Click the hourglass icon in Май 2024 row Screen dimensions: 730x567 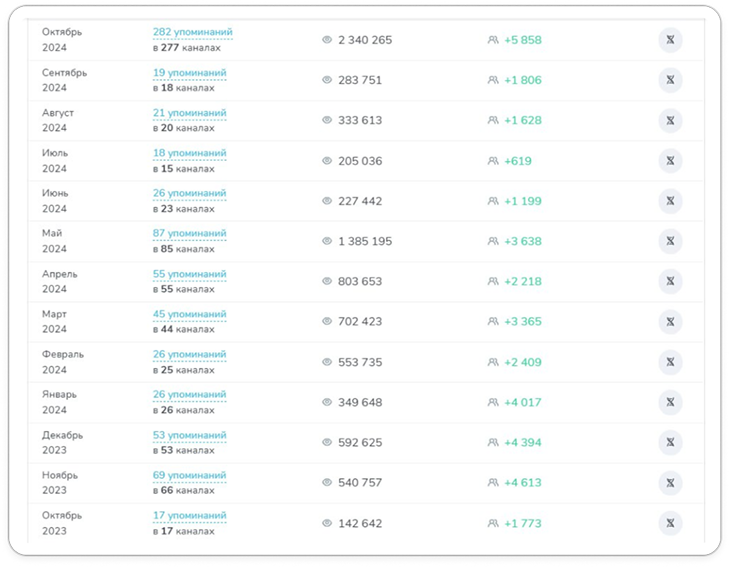(670, 241)
